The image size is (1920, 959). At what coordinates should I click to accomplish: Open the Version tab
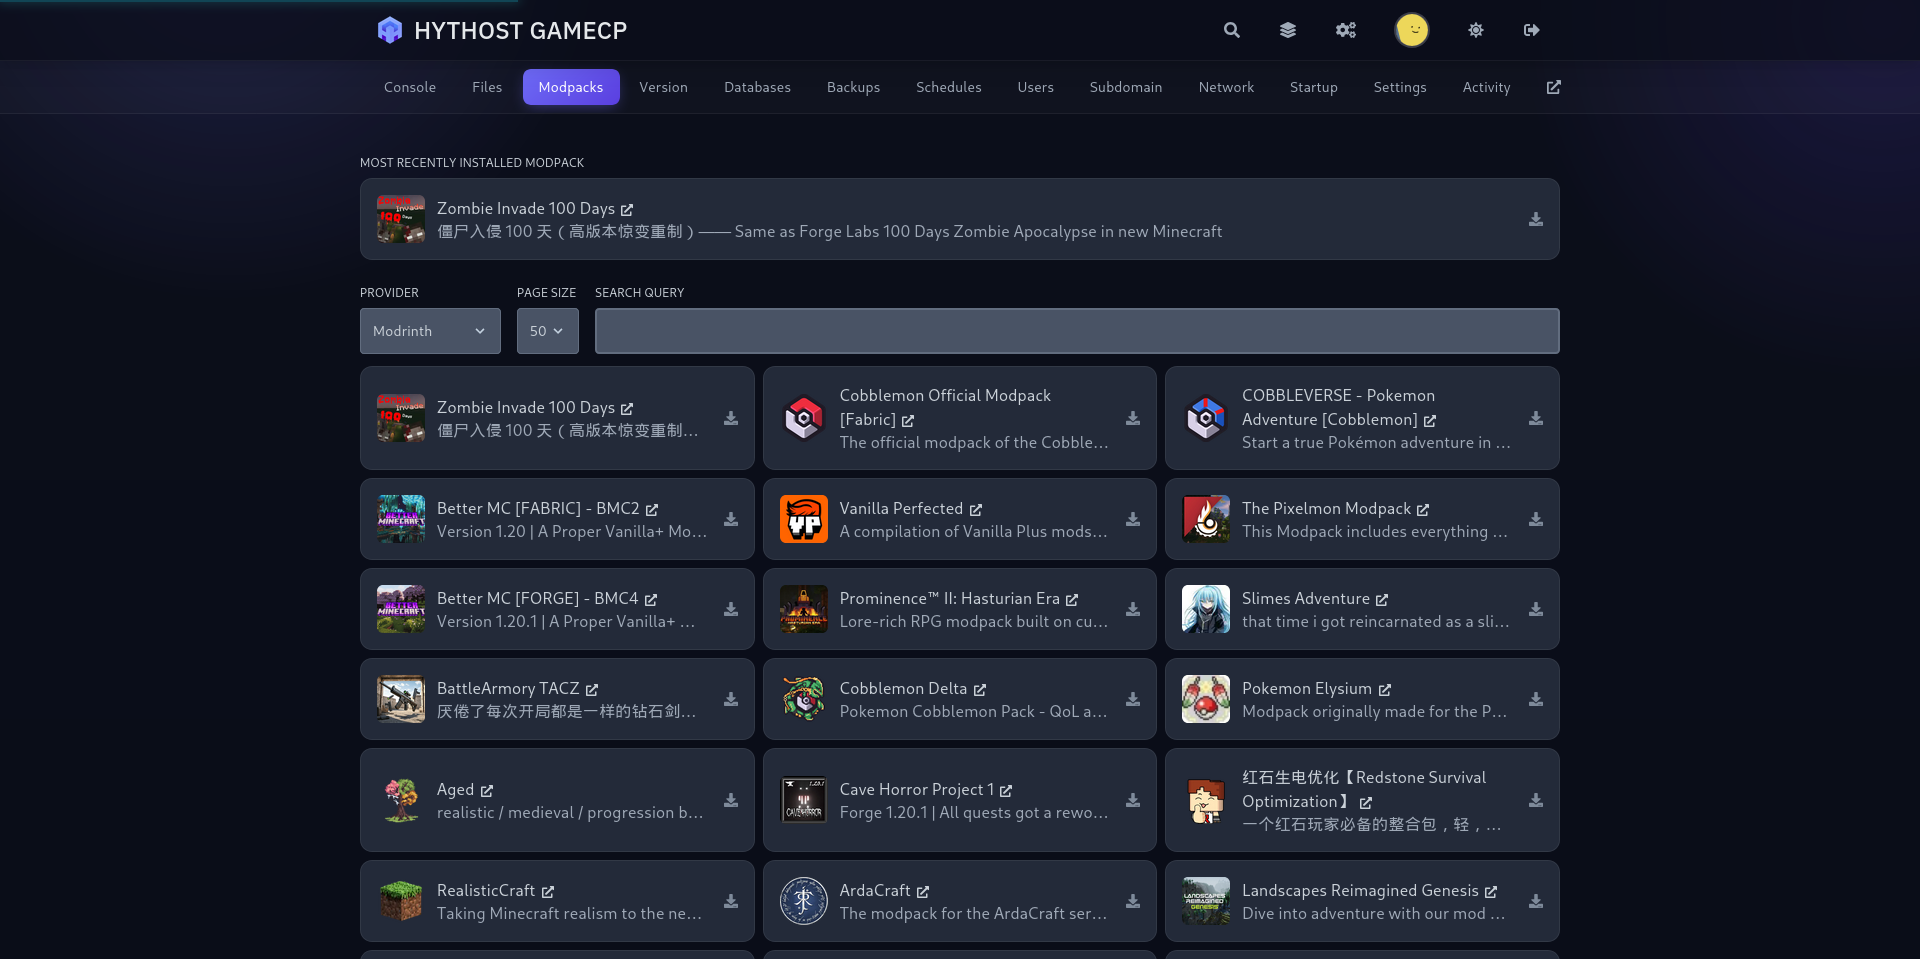664,87
